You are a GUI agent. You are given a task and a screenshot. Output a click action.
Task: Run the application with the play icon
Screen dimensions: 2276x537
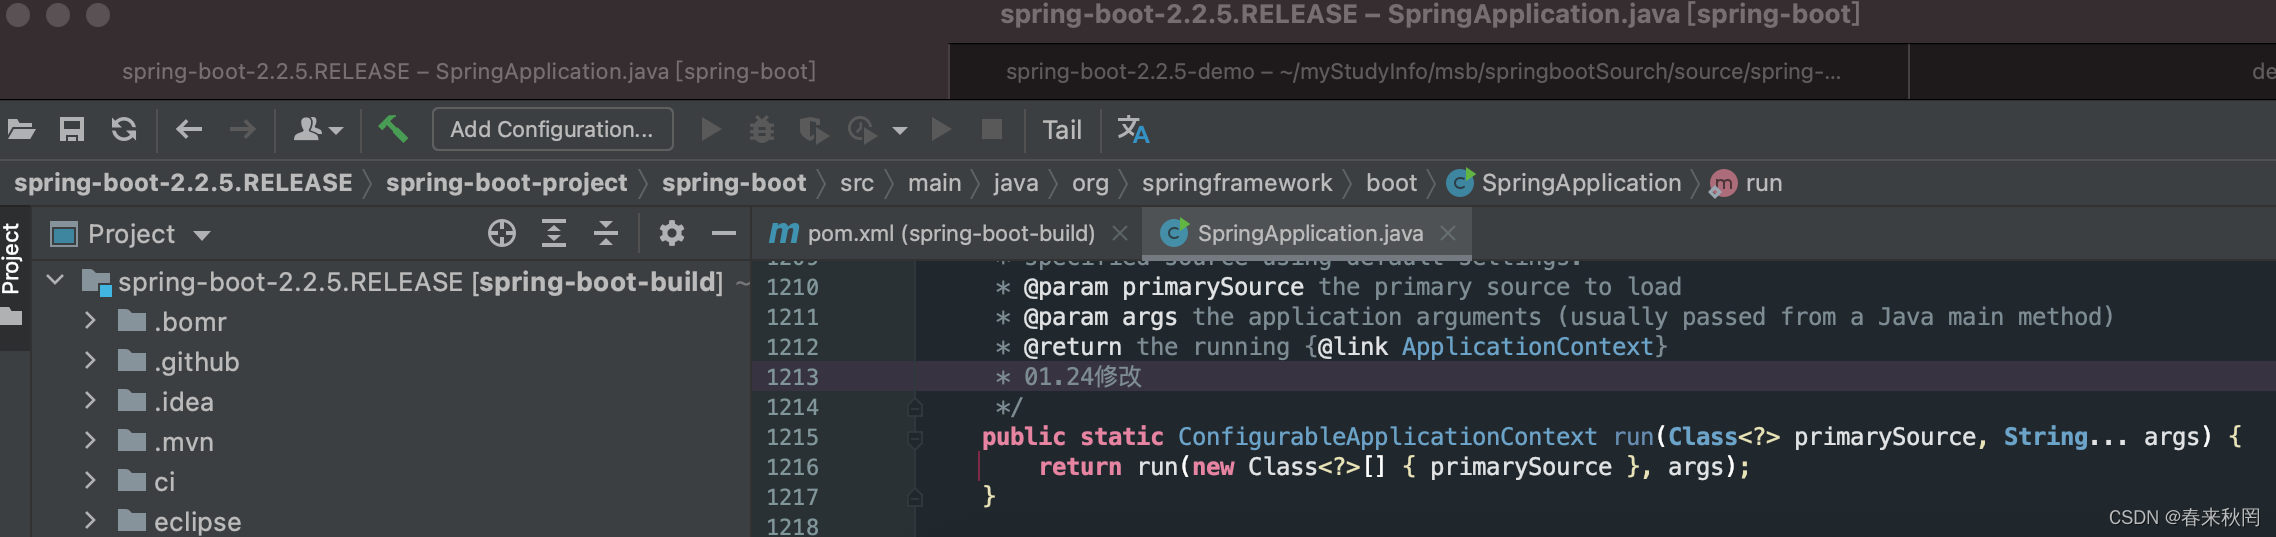coord(711,129)
